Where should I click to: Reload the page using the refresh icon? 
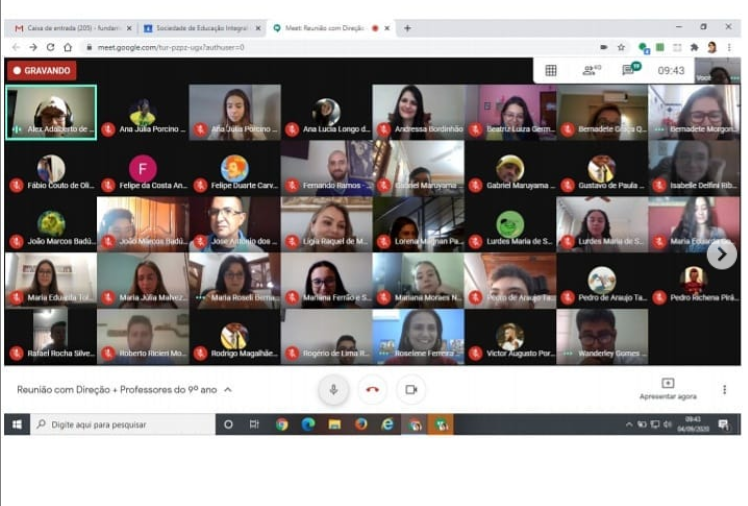coord(50,47)
